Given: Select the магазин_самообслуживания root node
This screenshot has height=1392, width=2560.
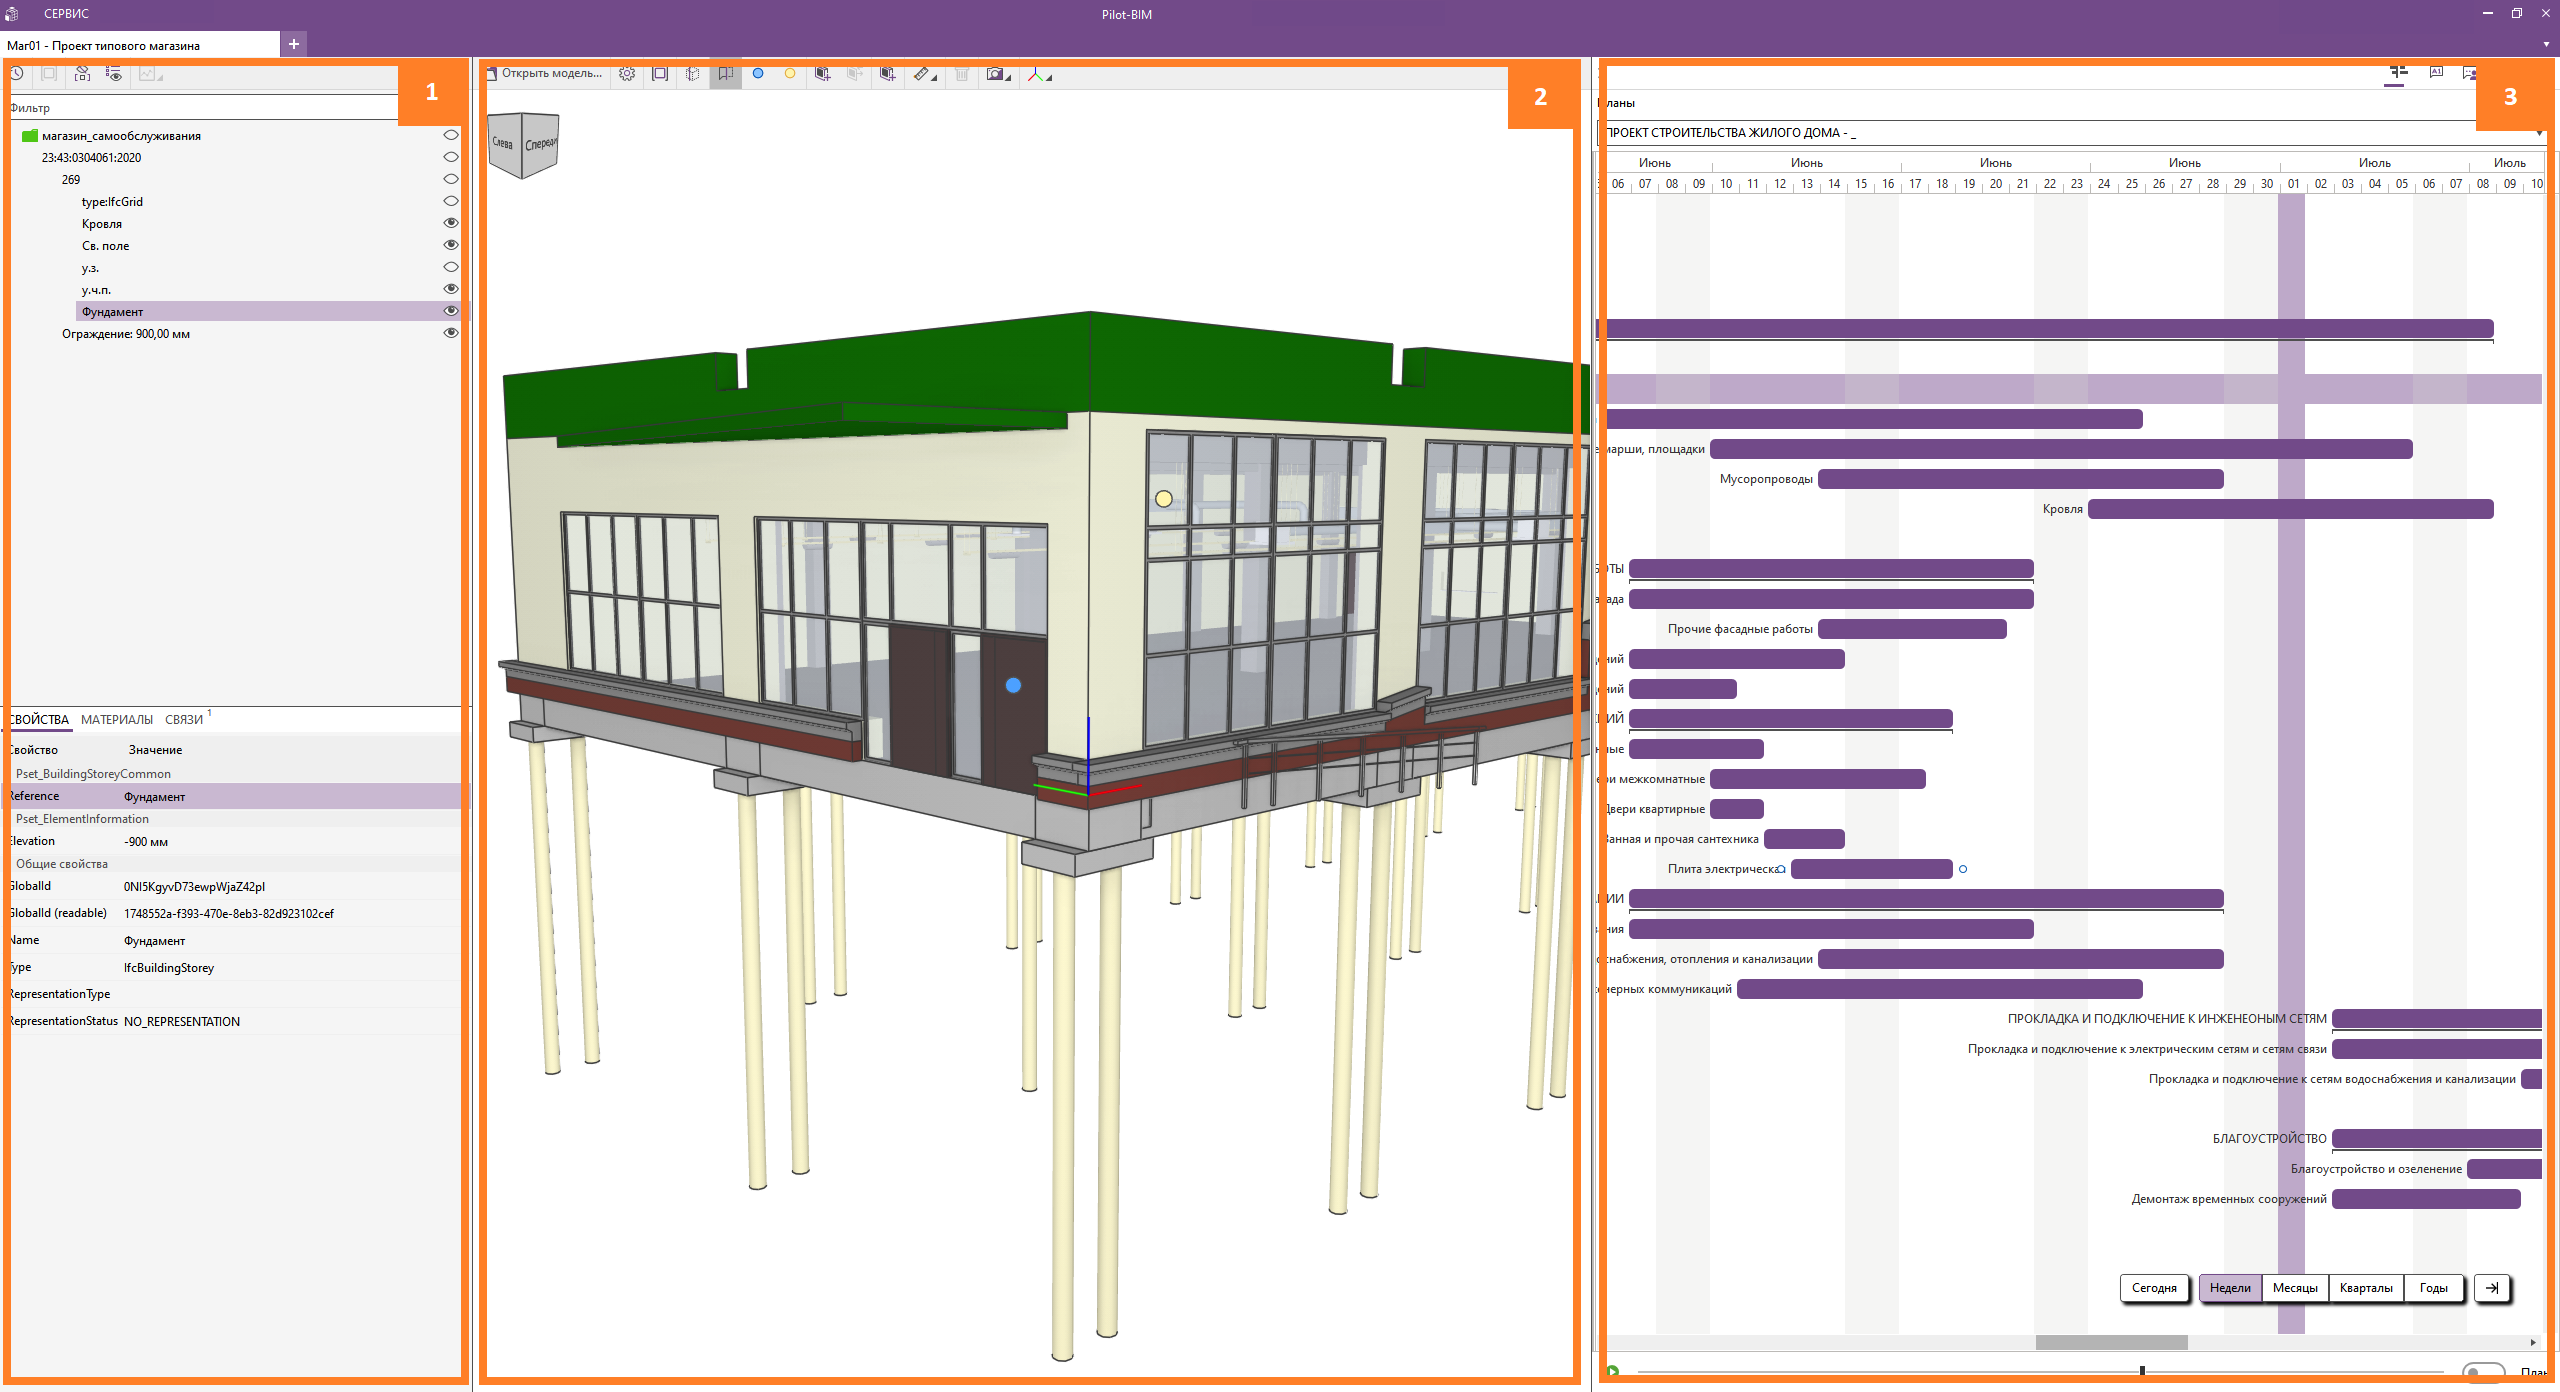Looking at the screenshot, I should coord(121,136).
